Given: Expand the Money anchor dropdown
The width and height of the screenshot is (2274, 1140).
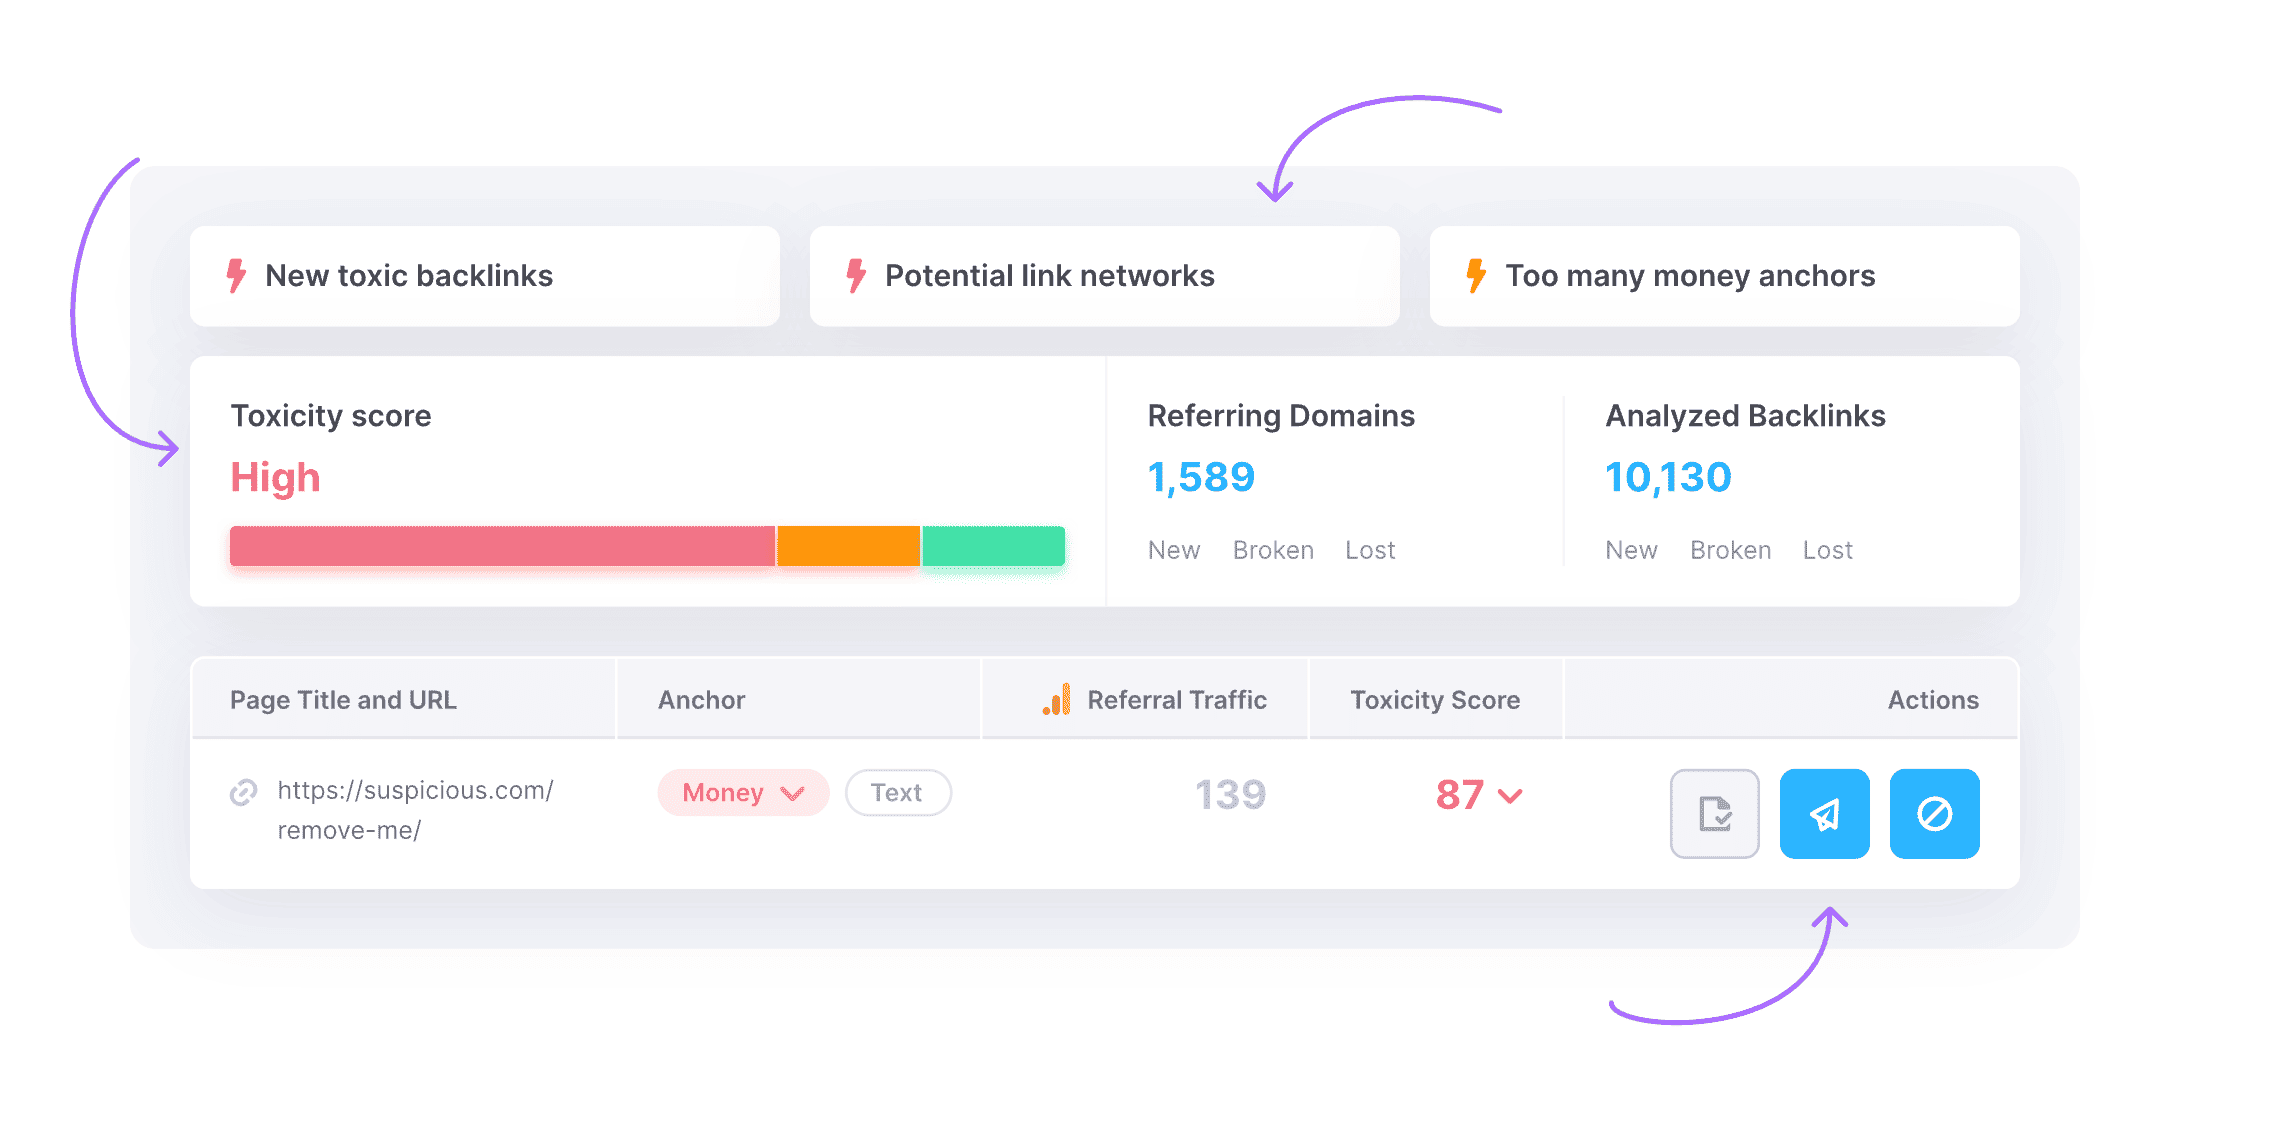Looking at the screenshot, I should pyautogui.click(x=793, y=793).
